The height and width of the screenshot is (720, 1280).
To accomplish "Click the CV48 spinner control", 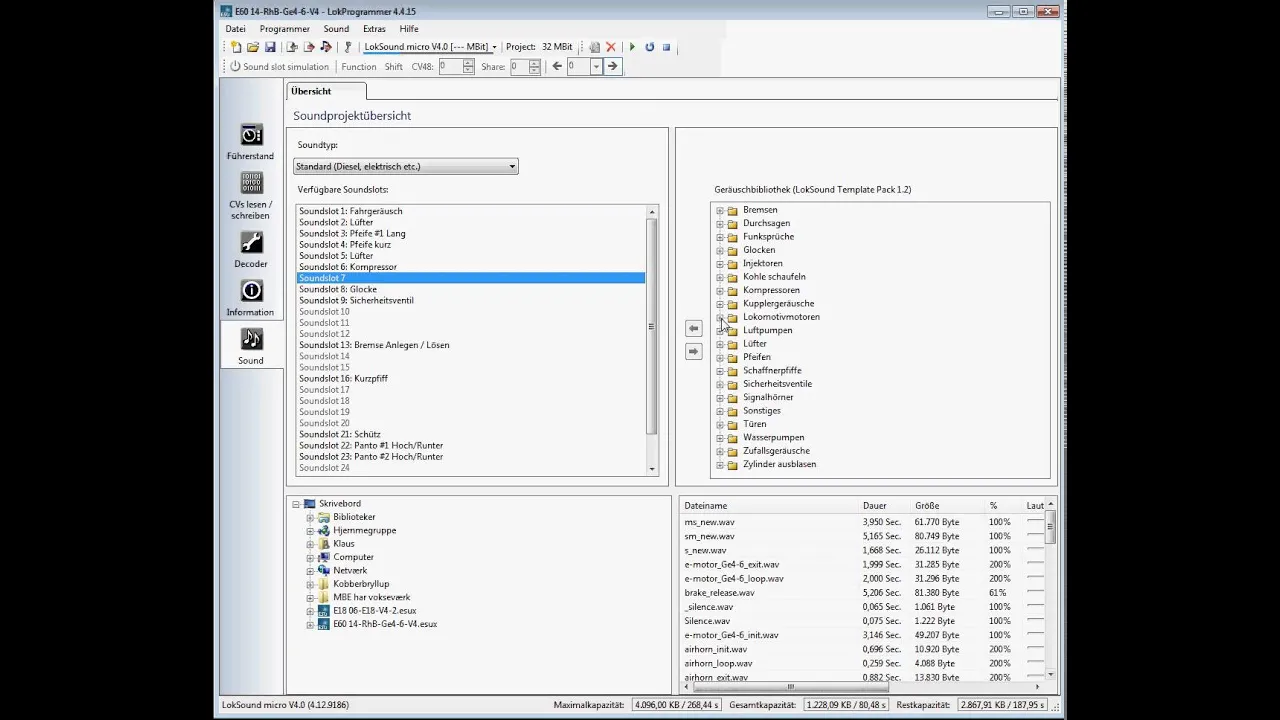I will click(x=468, y=67).
